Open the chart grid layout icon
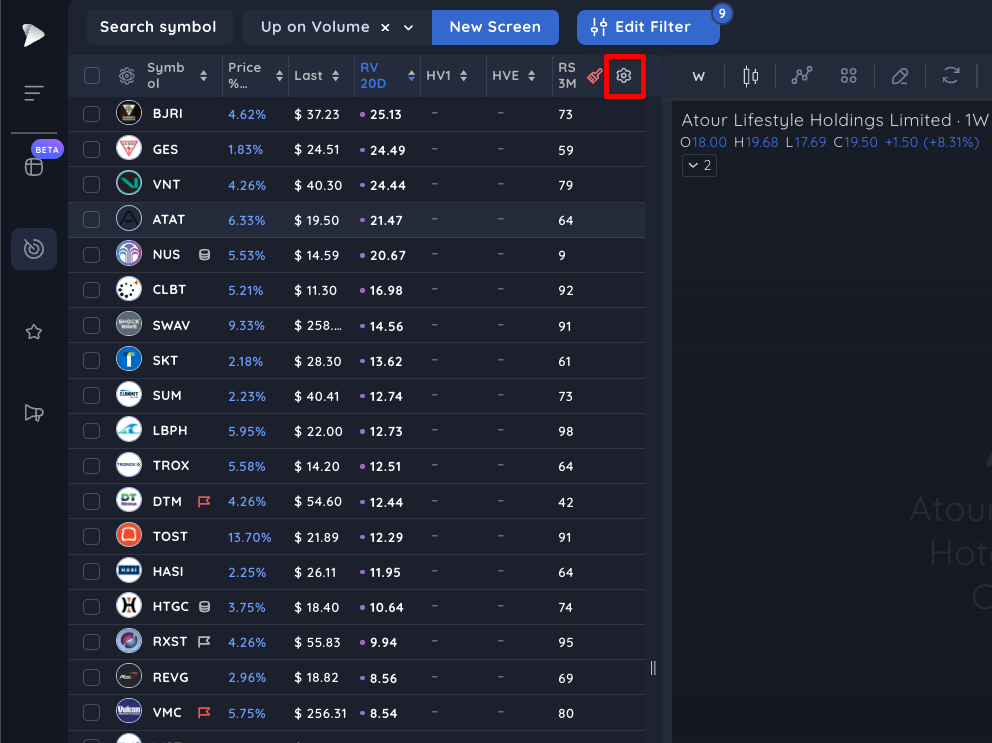 [848, 76]
